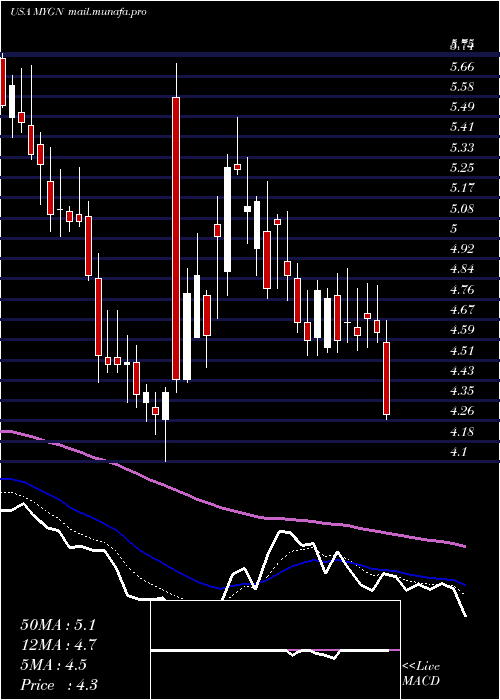Screen dimensions: 500x700
Task: Click the tallest red candlestick body
Action: [176, 238]
